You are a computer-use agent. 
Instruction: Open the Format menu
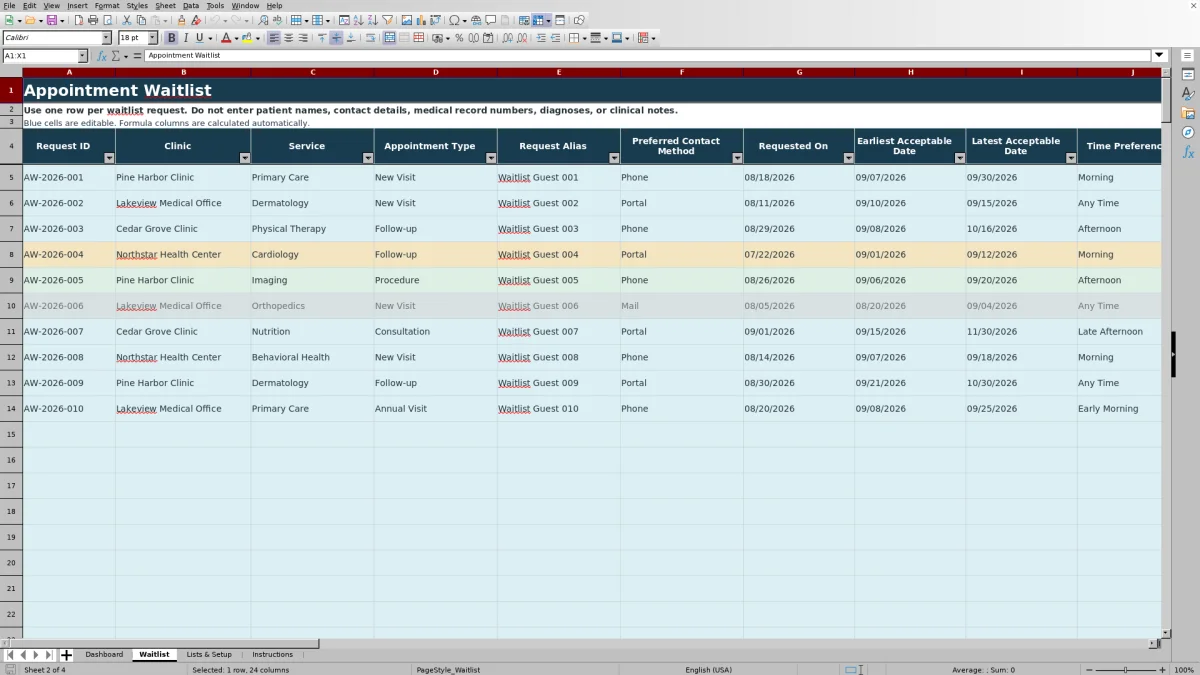click(x=107, y=5)
